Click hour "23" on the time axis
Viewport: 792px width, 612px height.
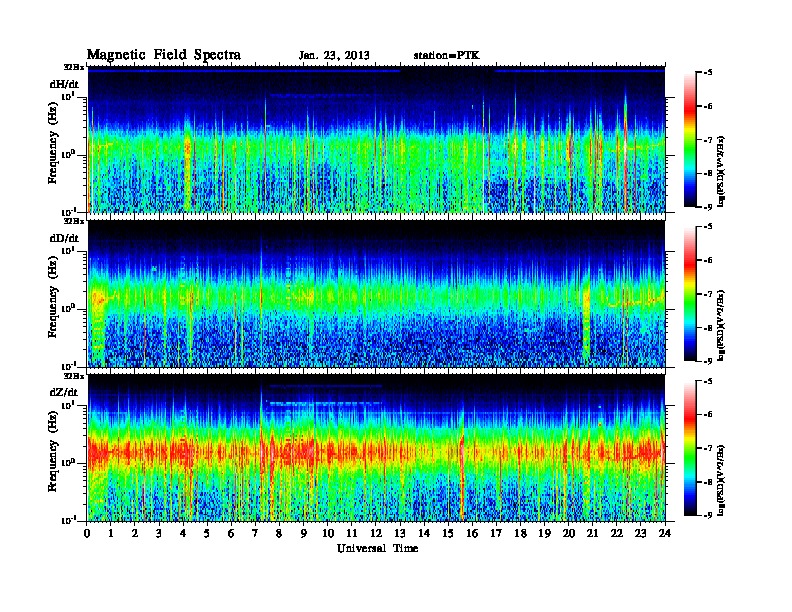640,533
